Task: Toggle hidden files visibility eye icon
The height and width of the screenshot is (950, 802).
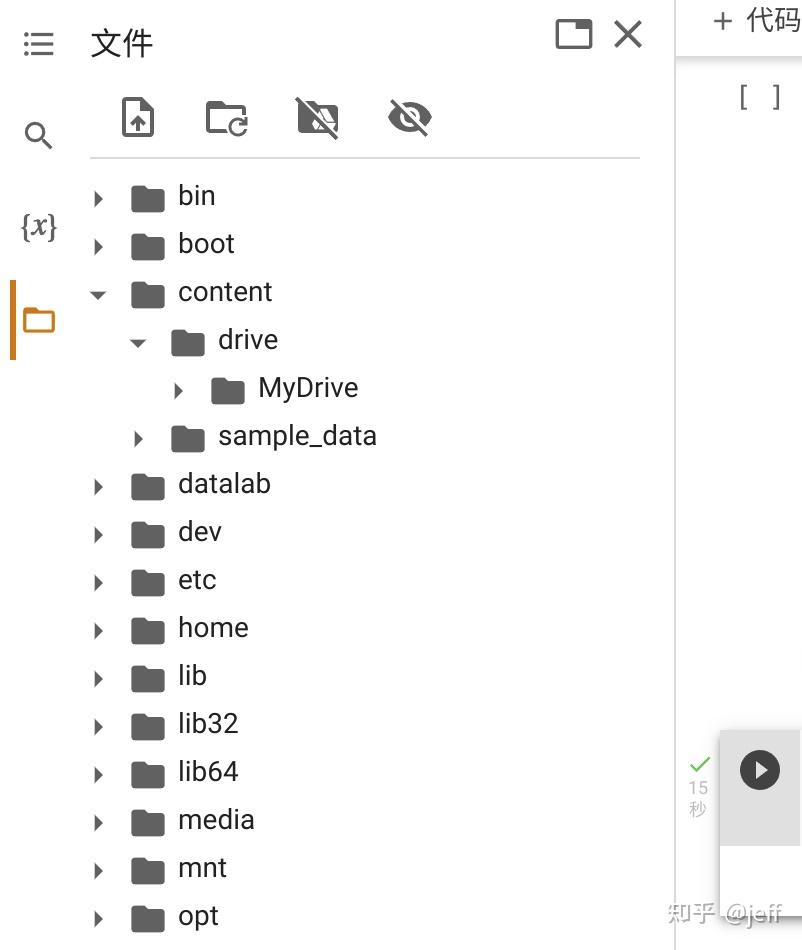Action: (x=409, y=117)
